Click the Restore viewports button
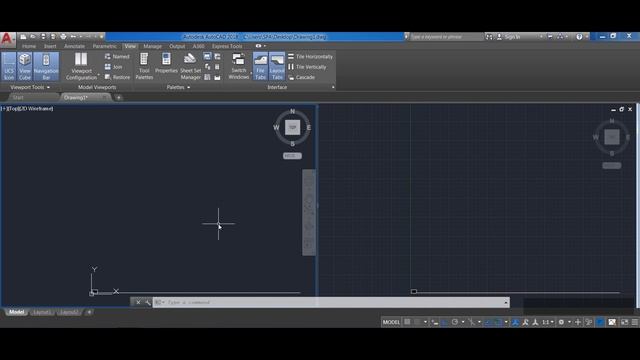 click(118, 77)
